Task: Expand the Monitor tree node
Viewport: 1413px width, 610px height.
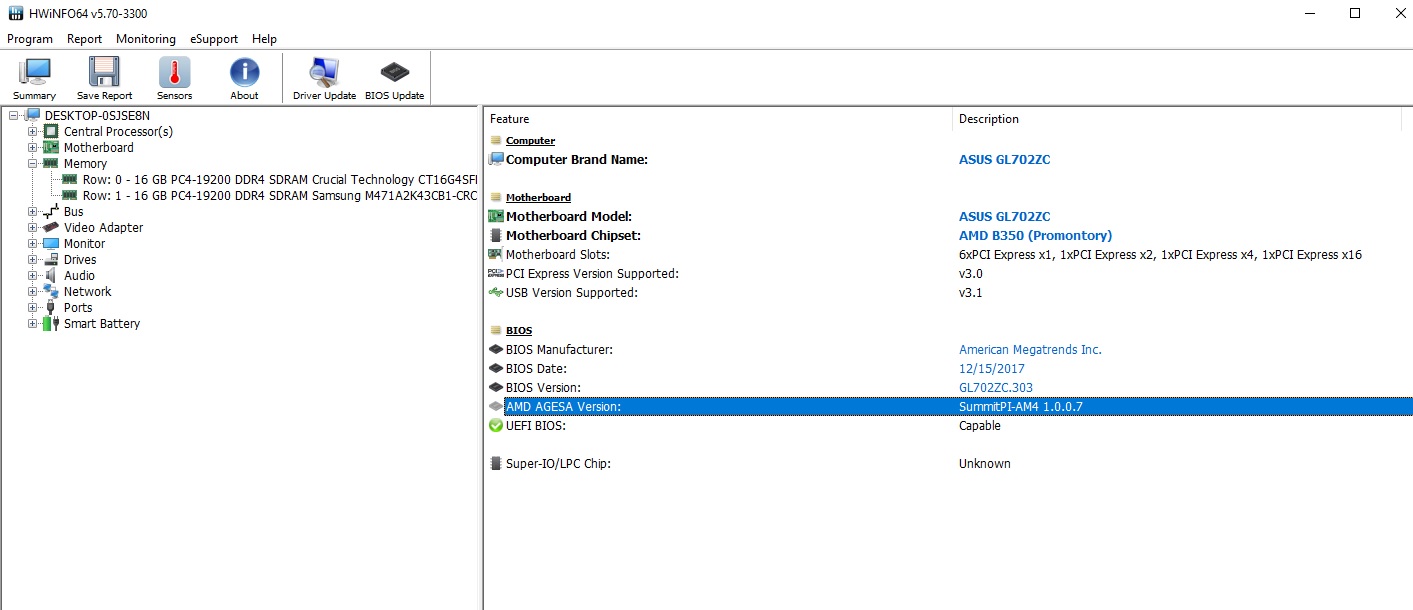Action: 33,244
